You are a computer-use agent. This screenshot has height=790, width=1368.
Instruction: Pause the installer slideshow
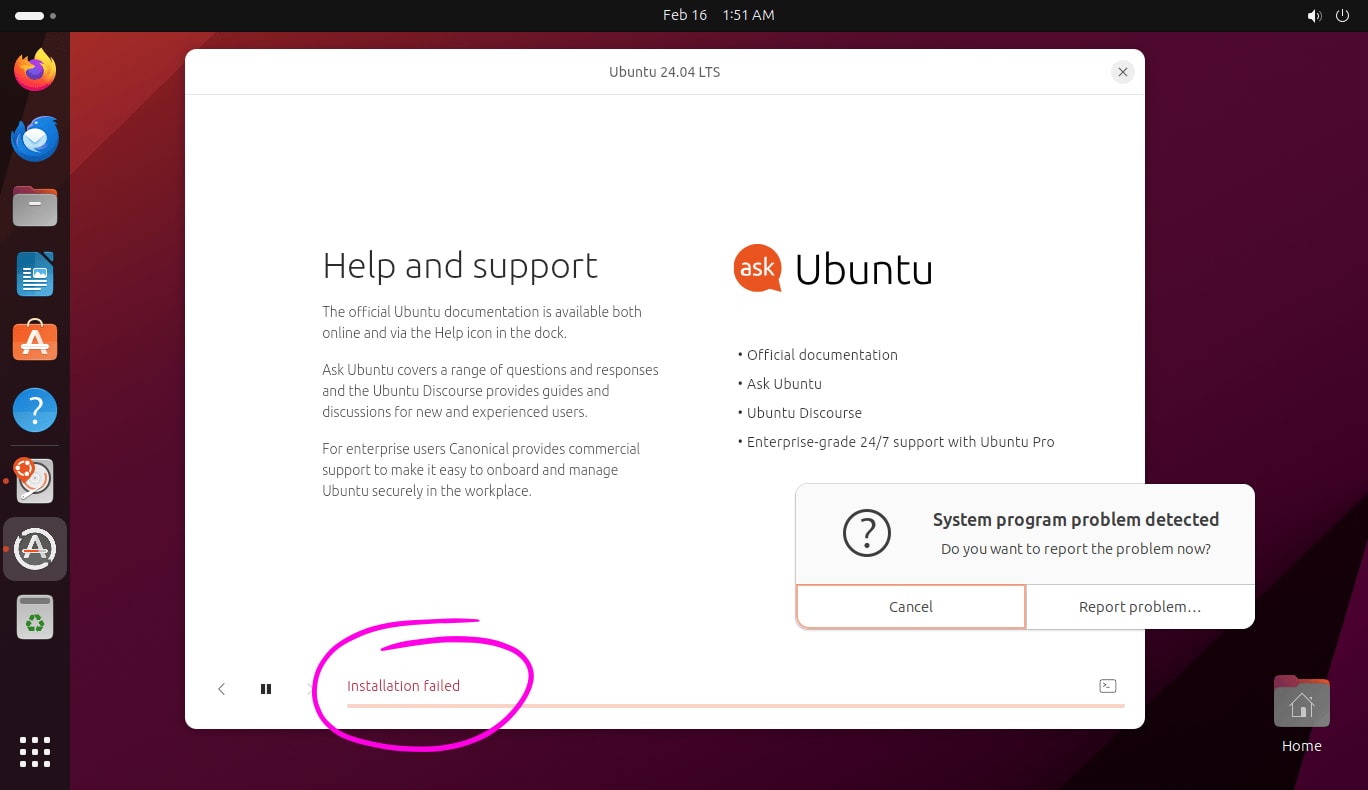tap(266, 688)
